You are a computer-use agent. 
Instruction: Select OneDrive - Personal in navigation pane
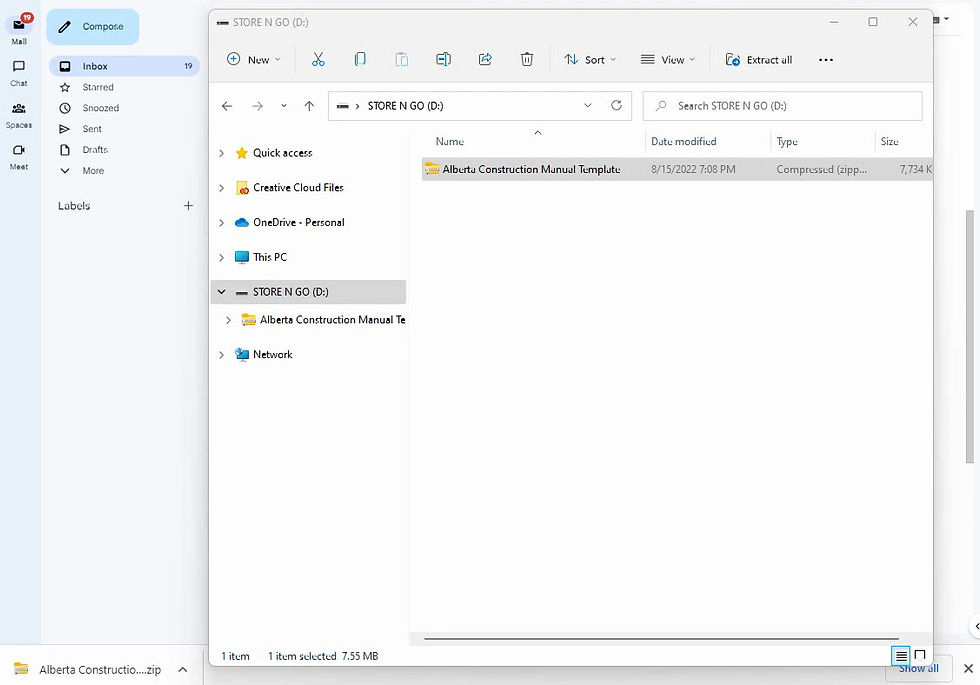coord(298,222)
